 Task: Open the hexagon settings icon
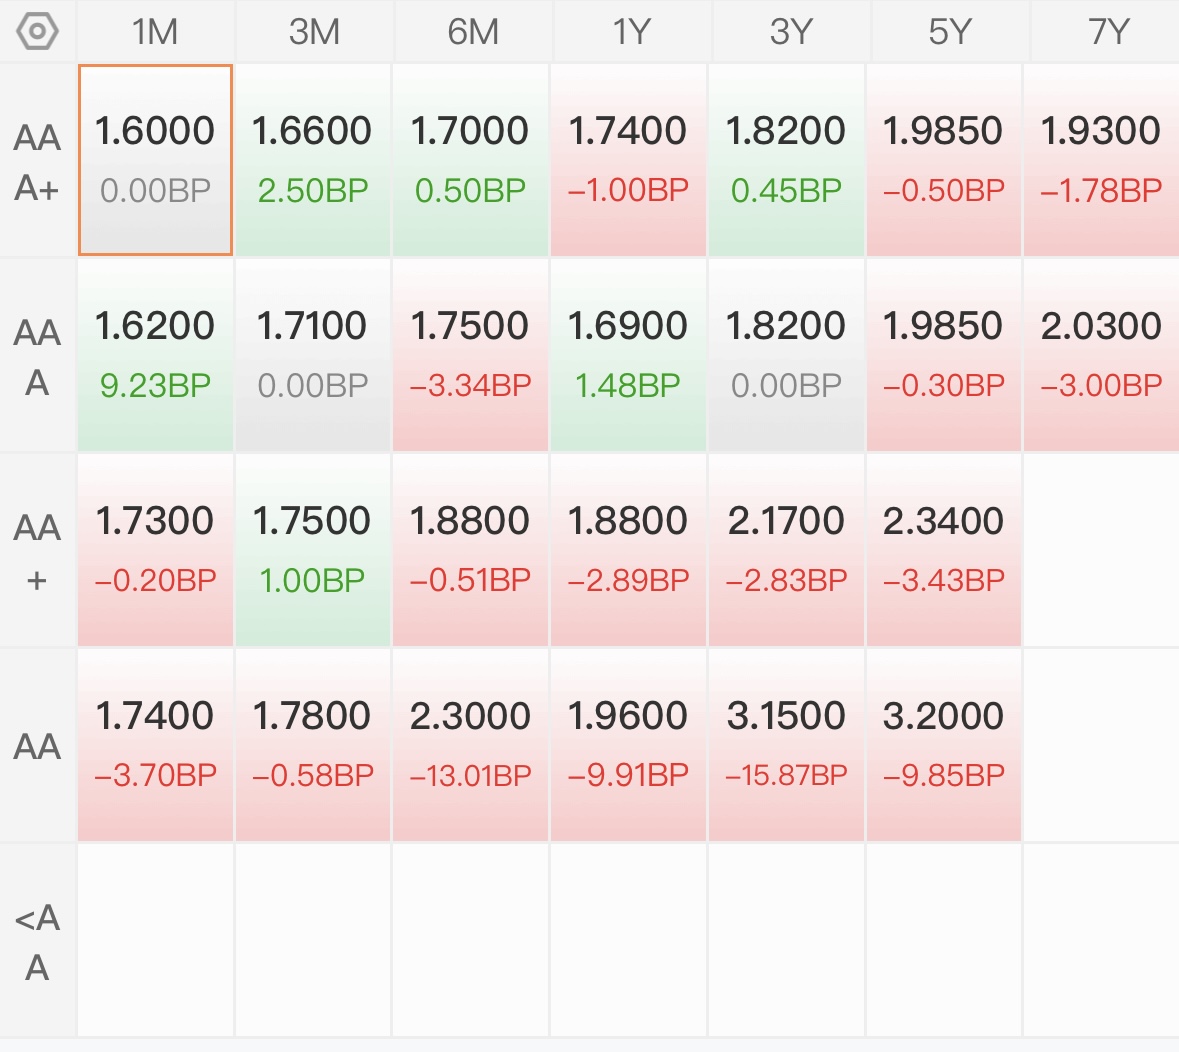click(x=37, y=32)
